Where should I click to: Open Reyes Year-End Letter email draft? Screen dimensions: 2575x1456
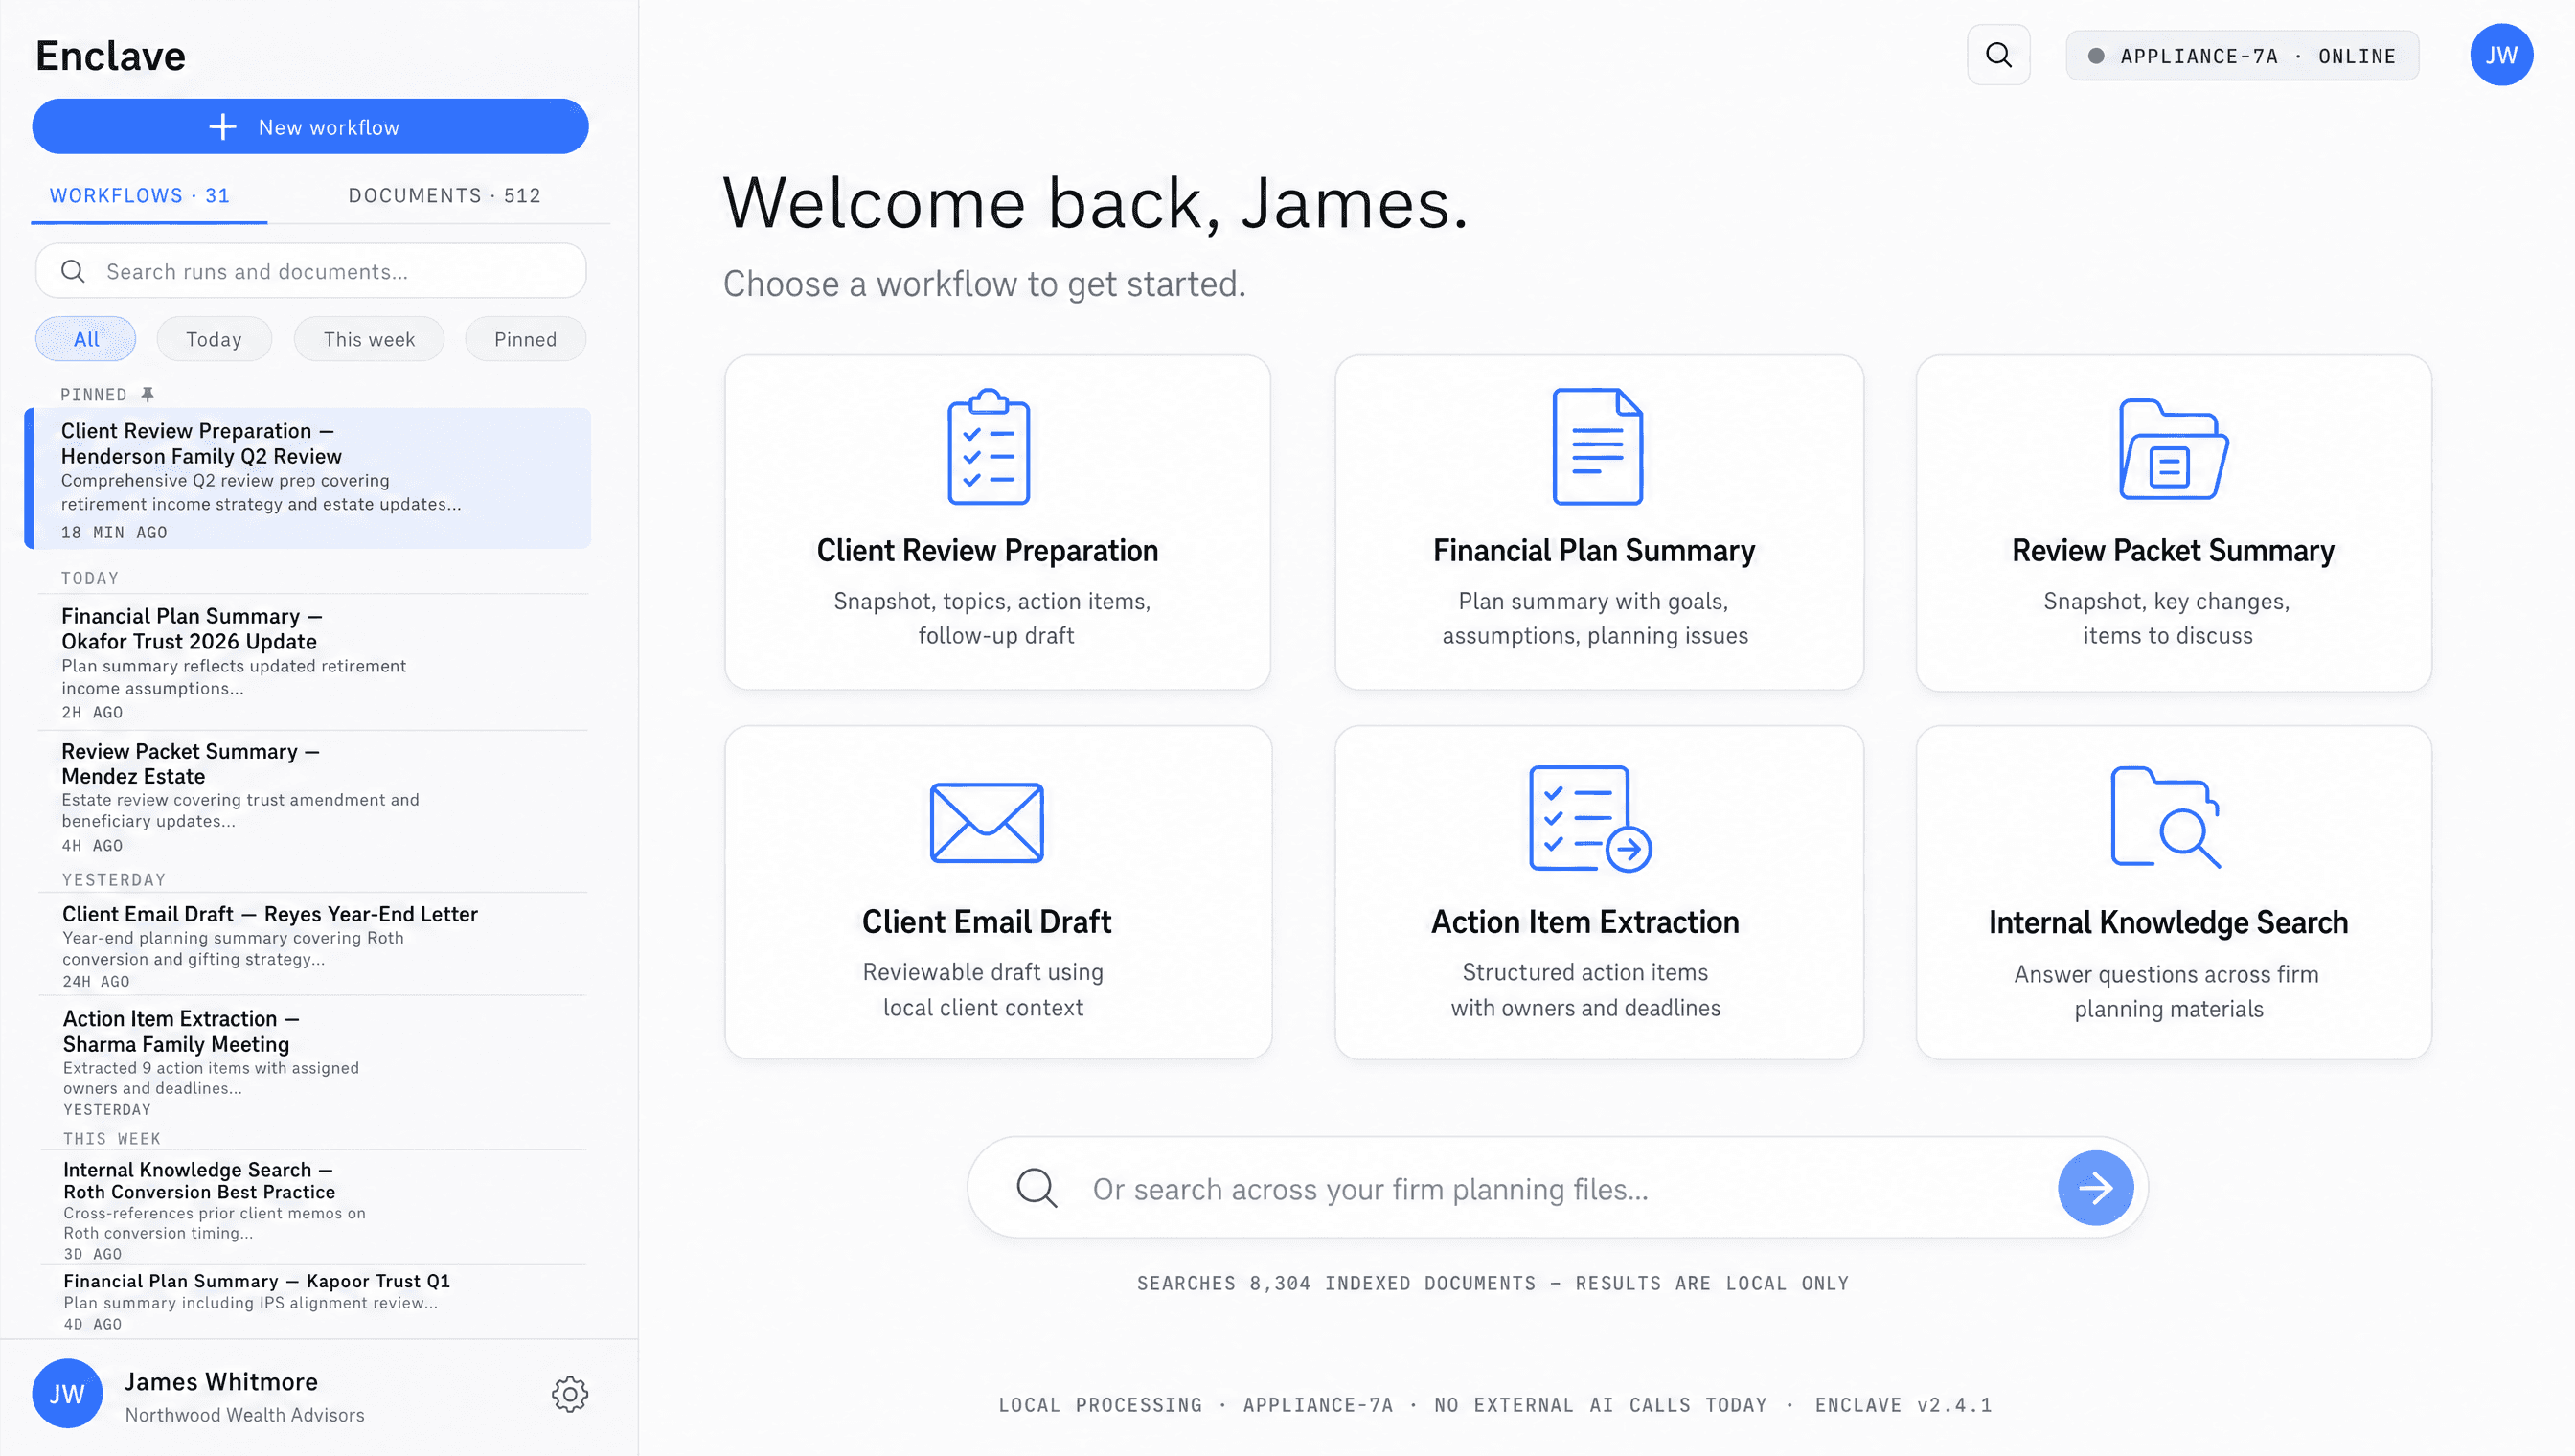pyautogui.click(x=312, y=944)
